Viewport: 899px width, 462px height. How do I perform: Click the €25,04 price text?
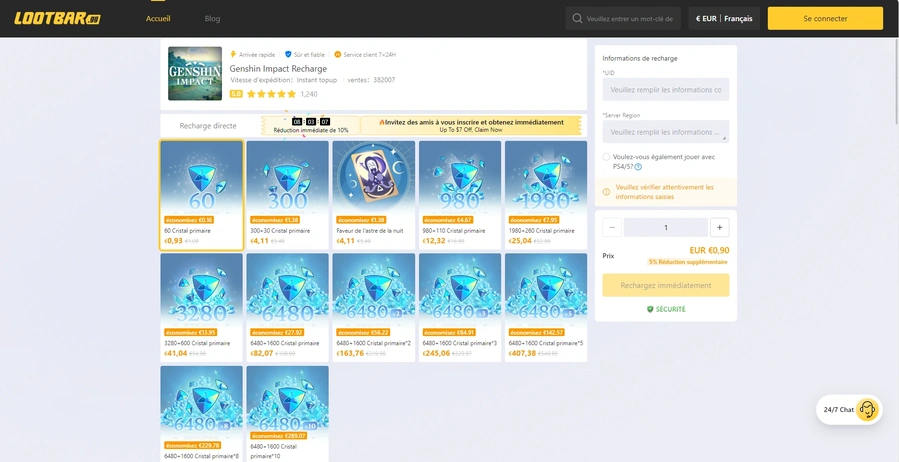pyautogui.click(x=519, y=241)
